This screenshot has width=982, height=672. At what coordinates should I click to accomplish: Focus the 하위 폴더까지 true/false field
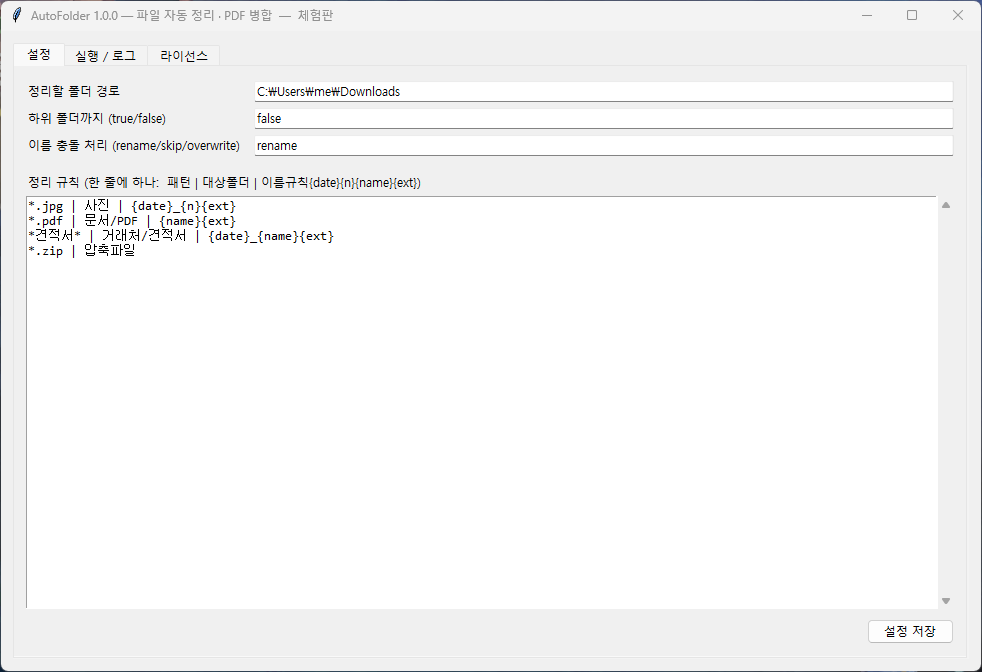tap(604, 118)
